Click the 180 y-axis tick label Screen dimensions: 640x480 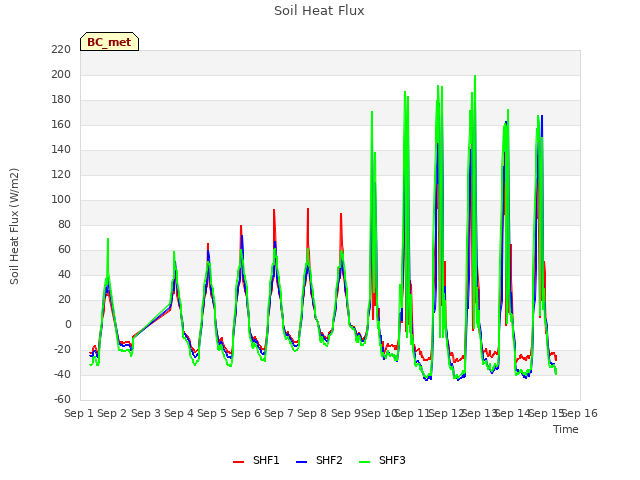point(61,100)
